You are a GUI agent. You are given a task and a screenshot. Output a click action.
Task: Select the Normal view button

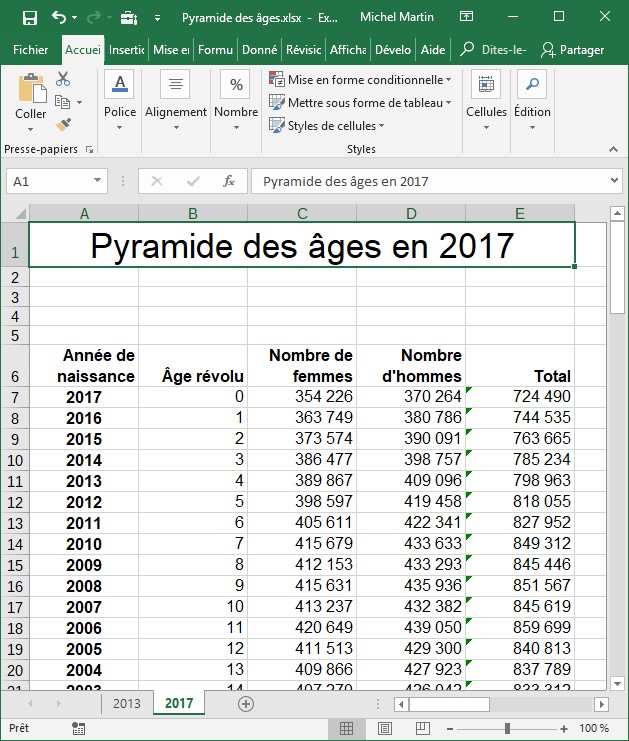(x=346, y=728)
